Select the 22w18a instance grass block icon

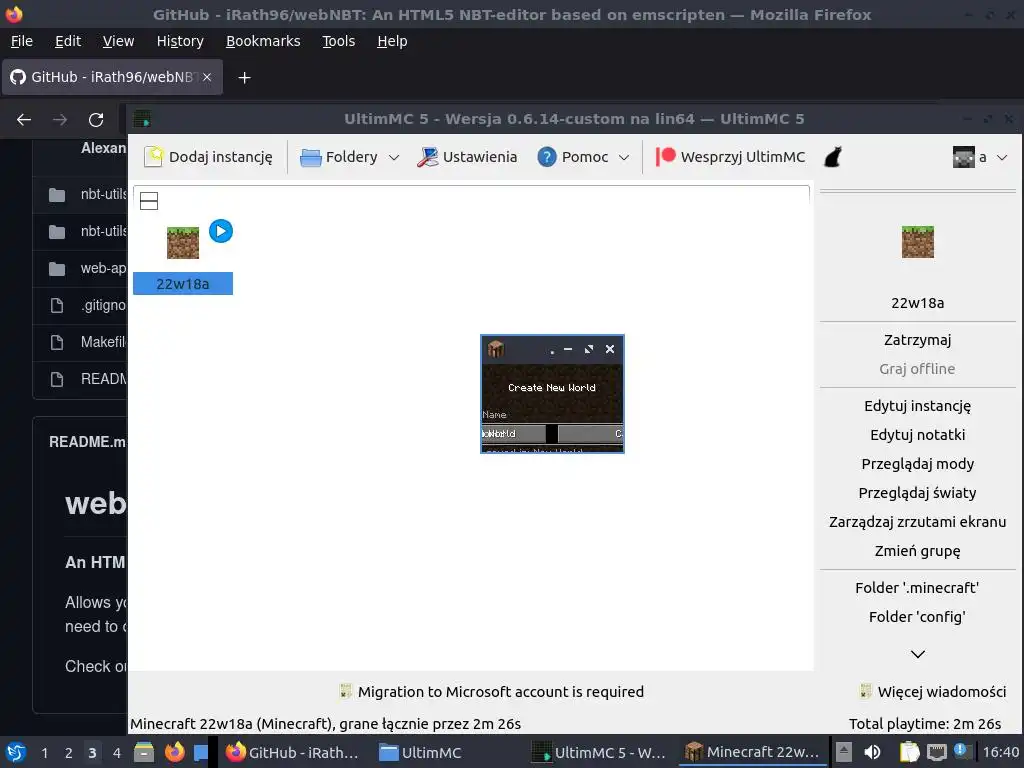(x=183, y=243)
